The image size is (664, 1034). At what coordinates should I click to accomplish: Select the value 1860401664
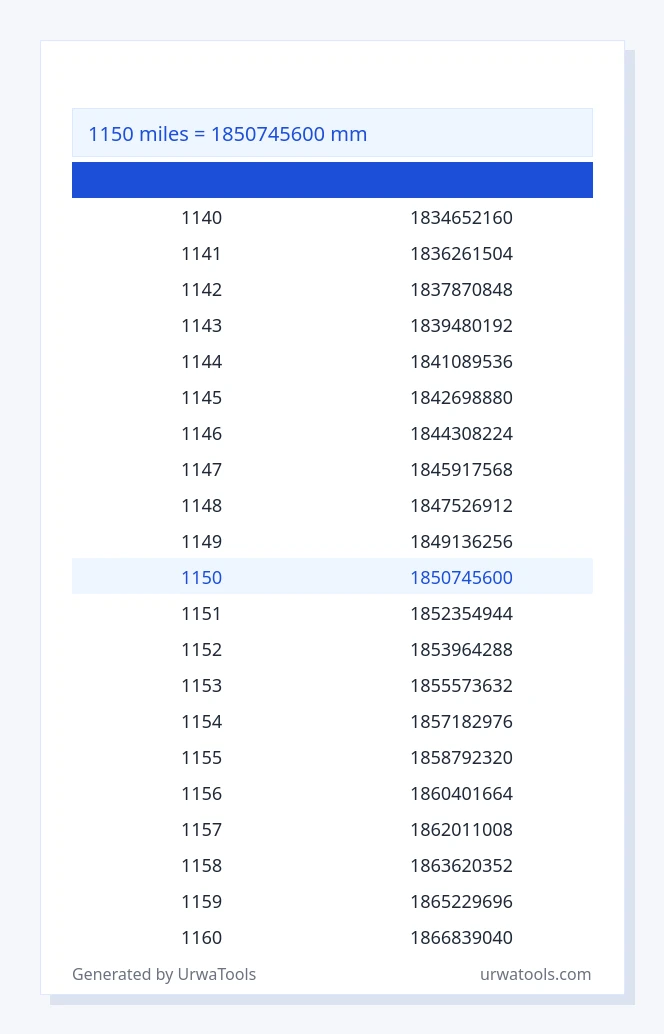(462, 793)
